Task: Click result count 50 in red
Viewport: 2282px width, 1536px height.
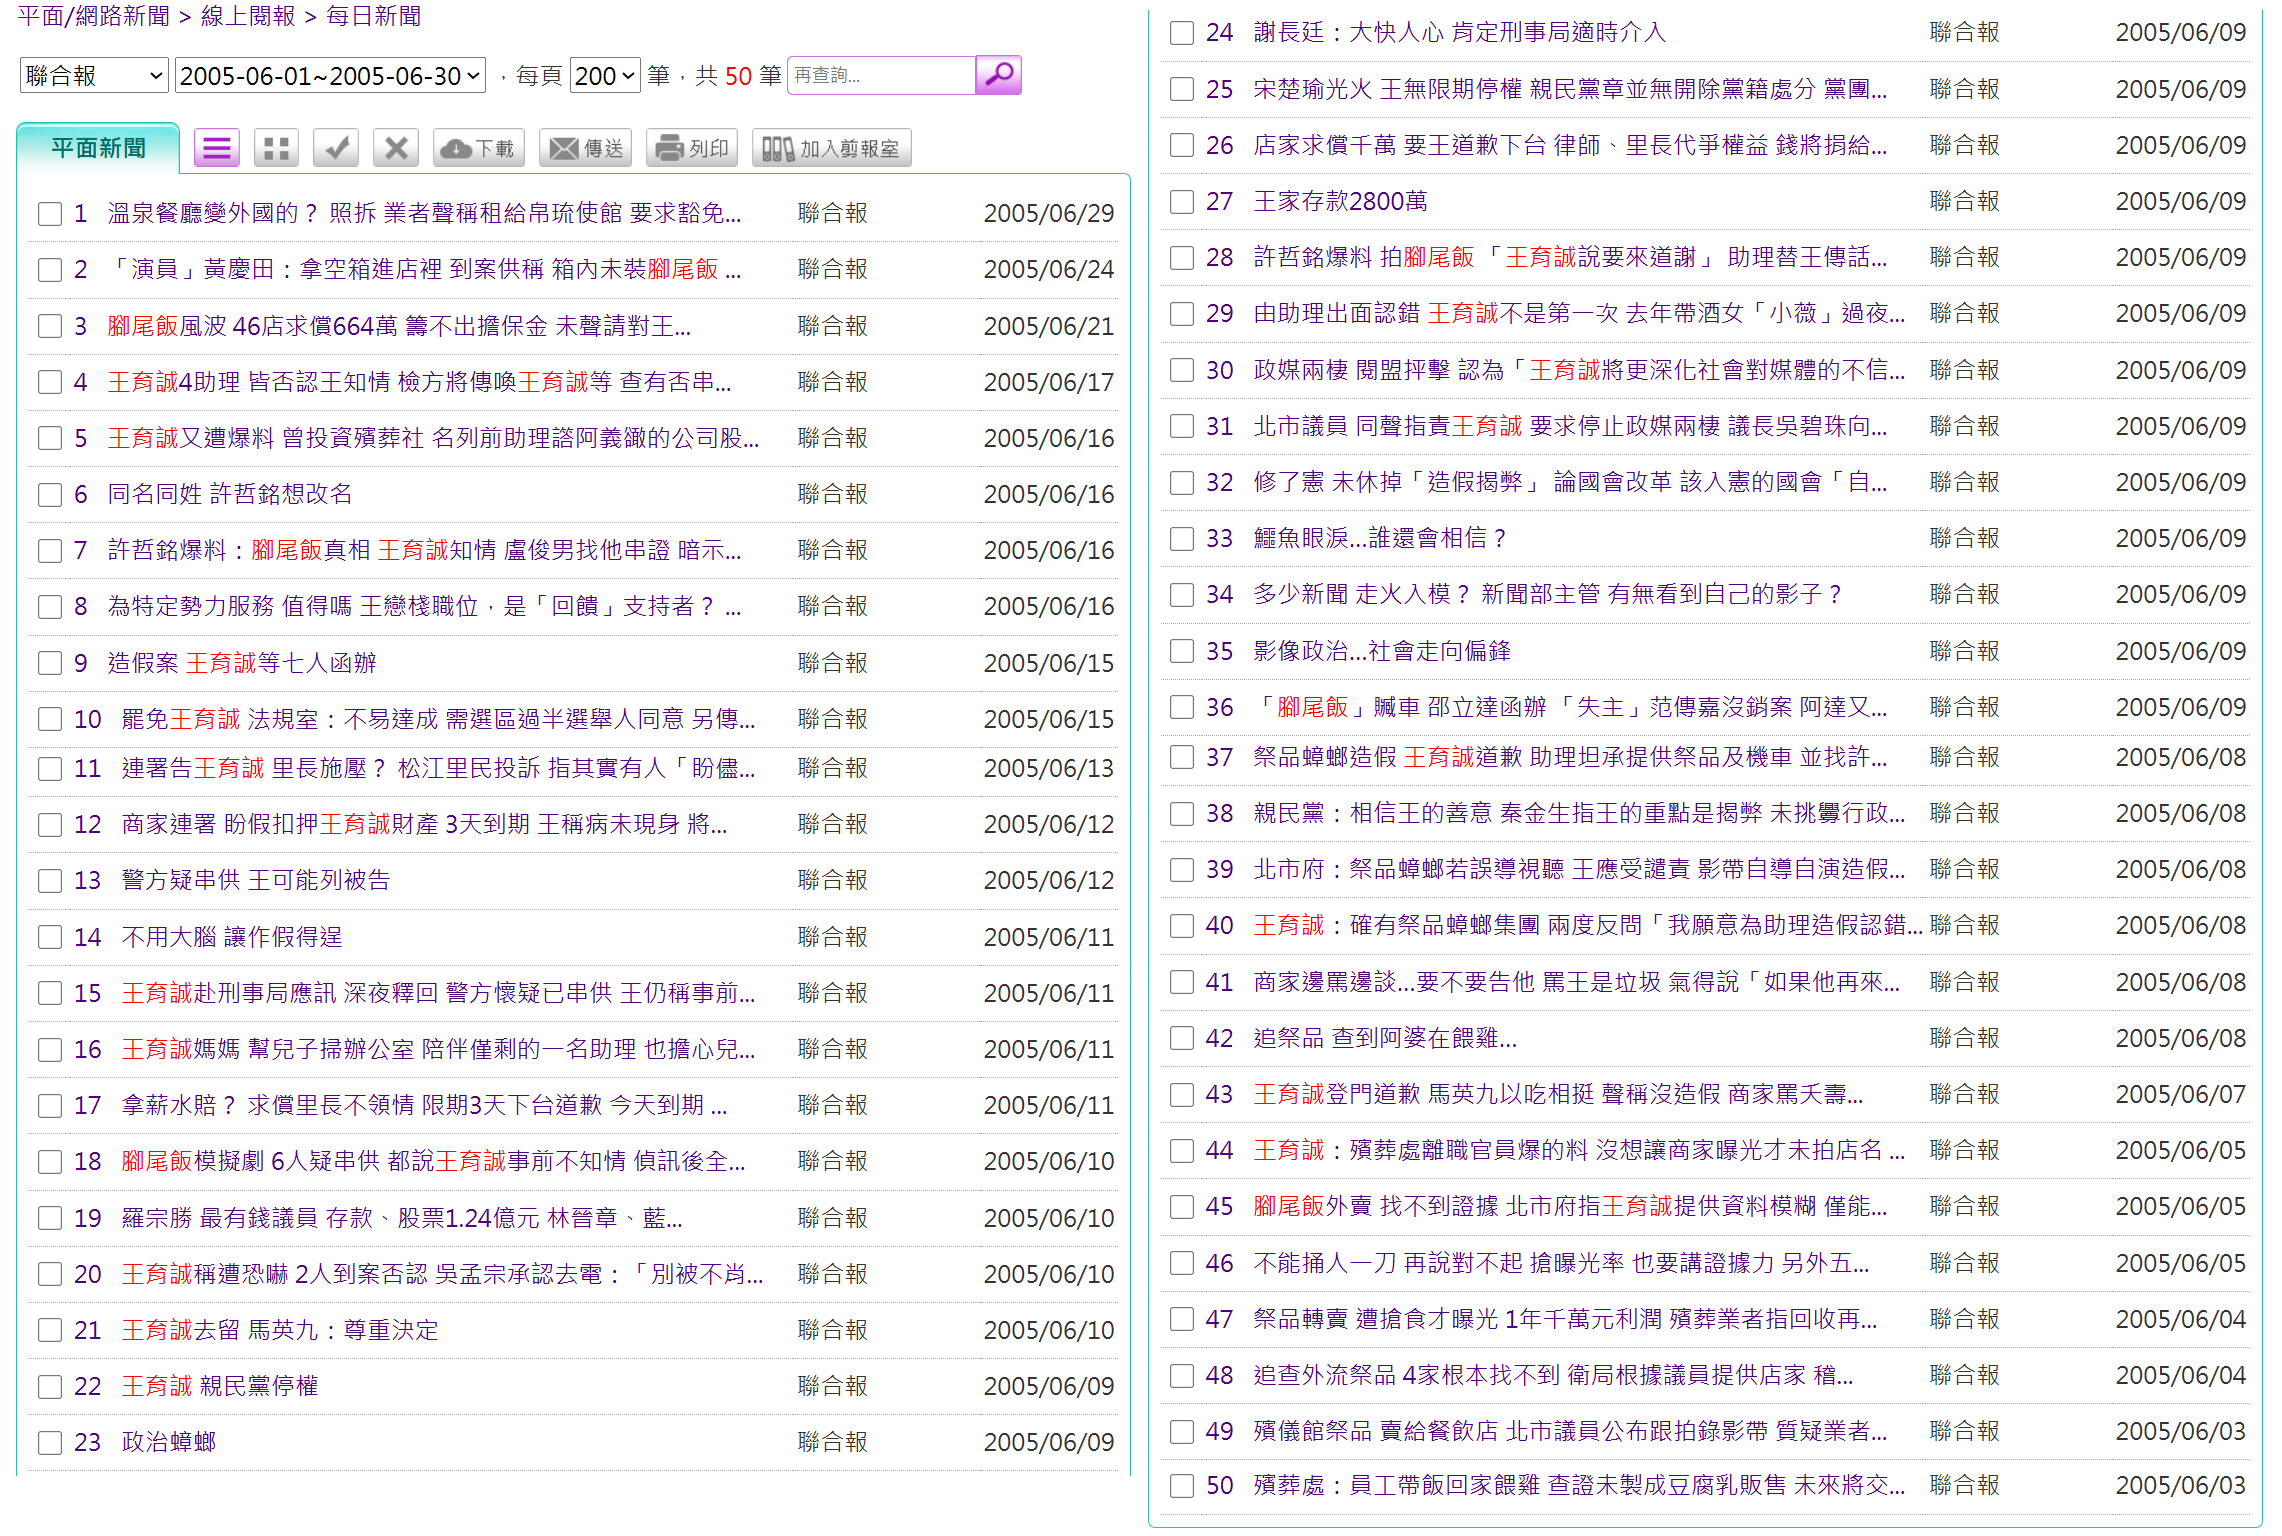Action: [x=738, y=76]
